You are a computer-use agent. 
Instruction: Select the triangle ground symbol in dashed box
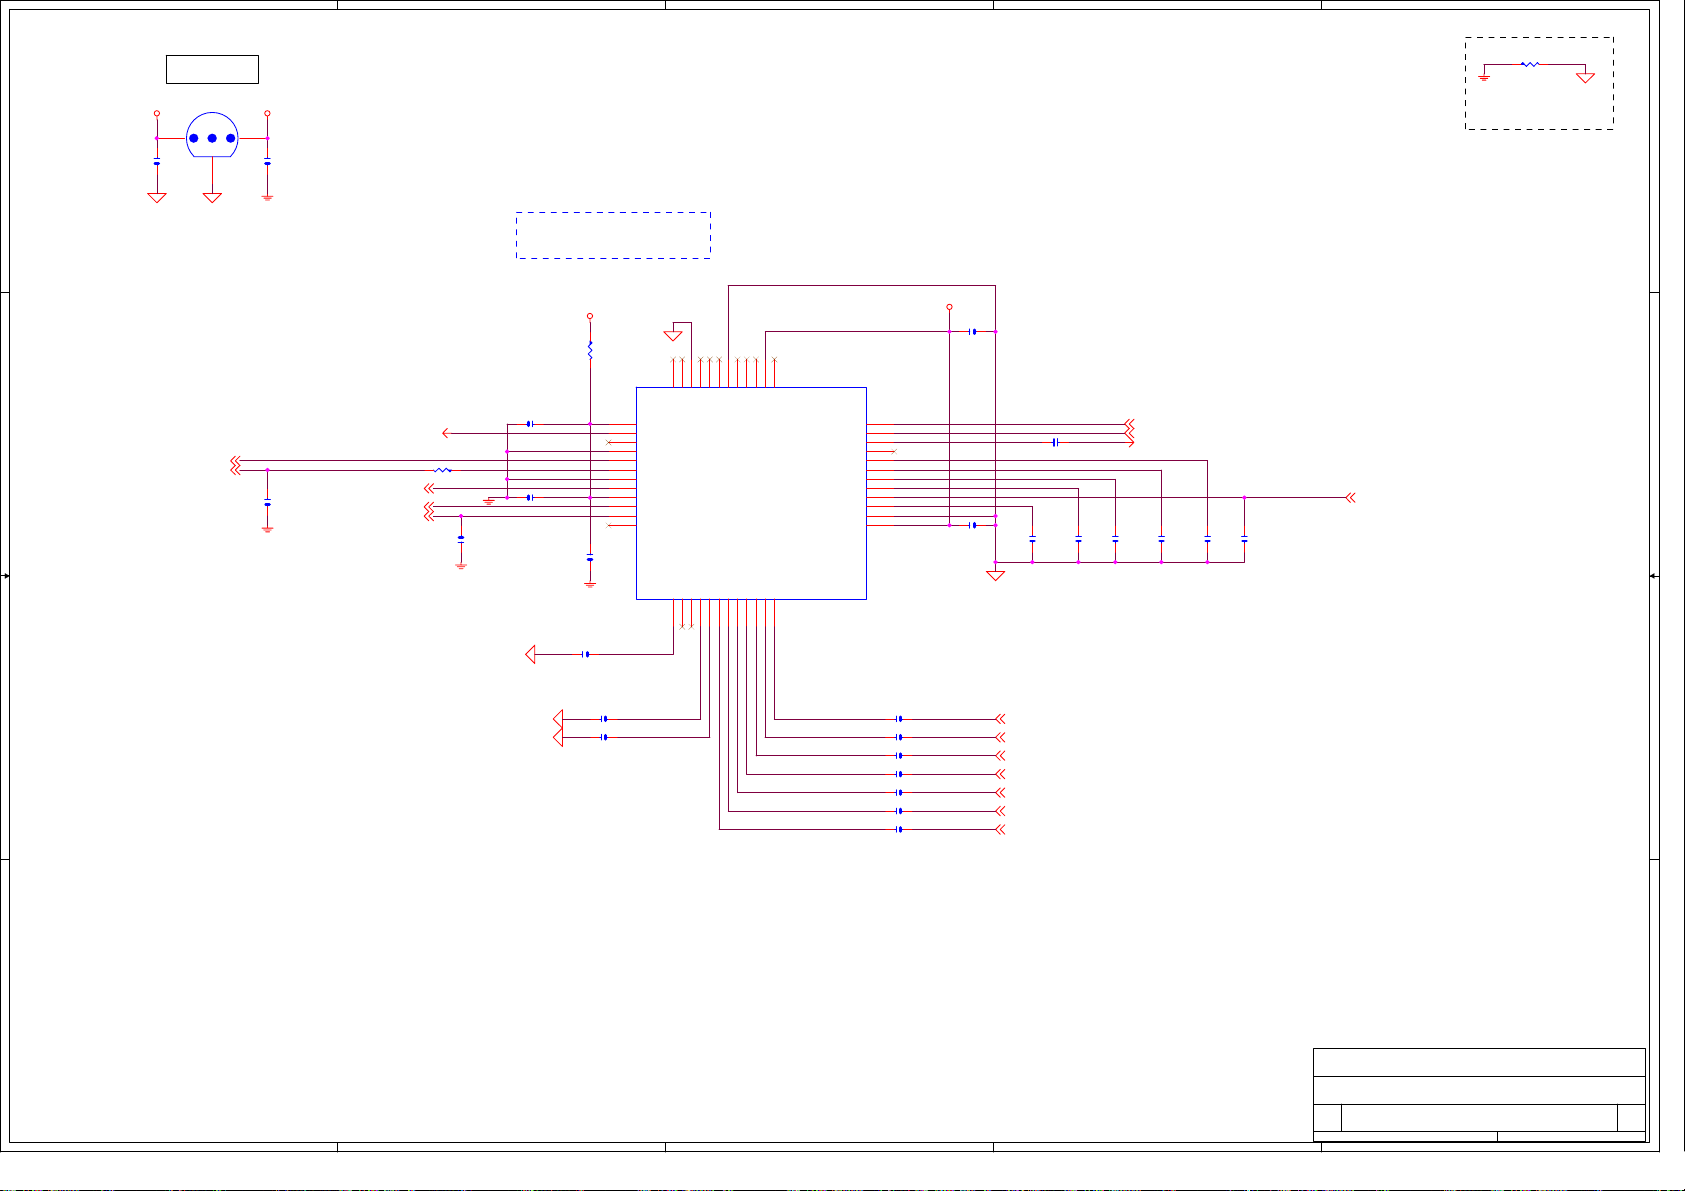pos(1585,77)
